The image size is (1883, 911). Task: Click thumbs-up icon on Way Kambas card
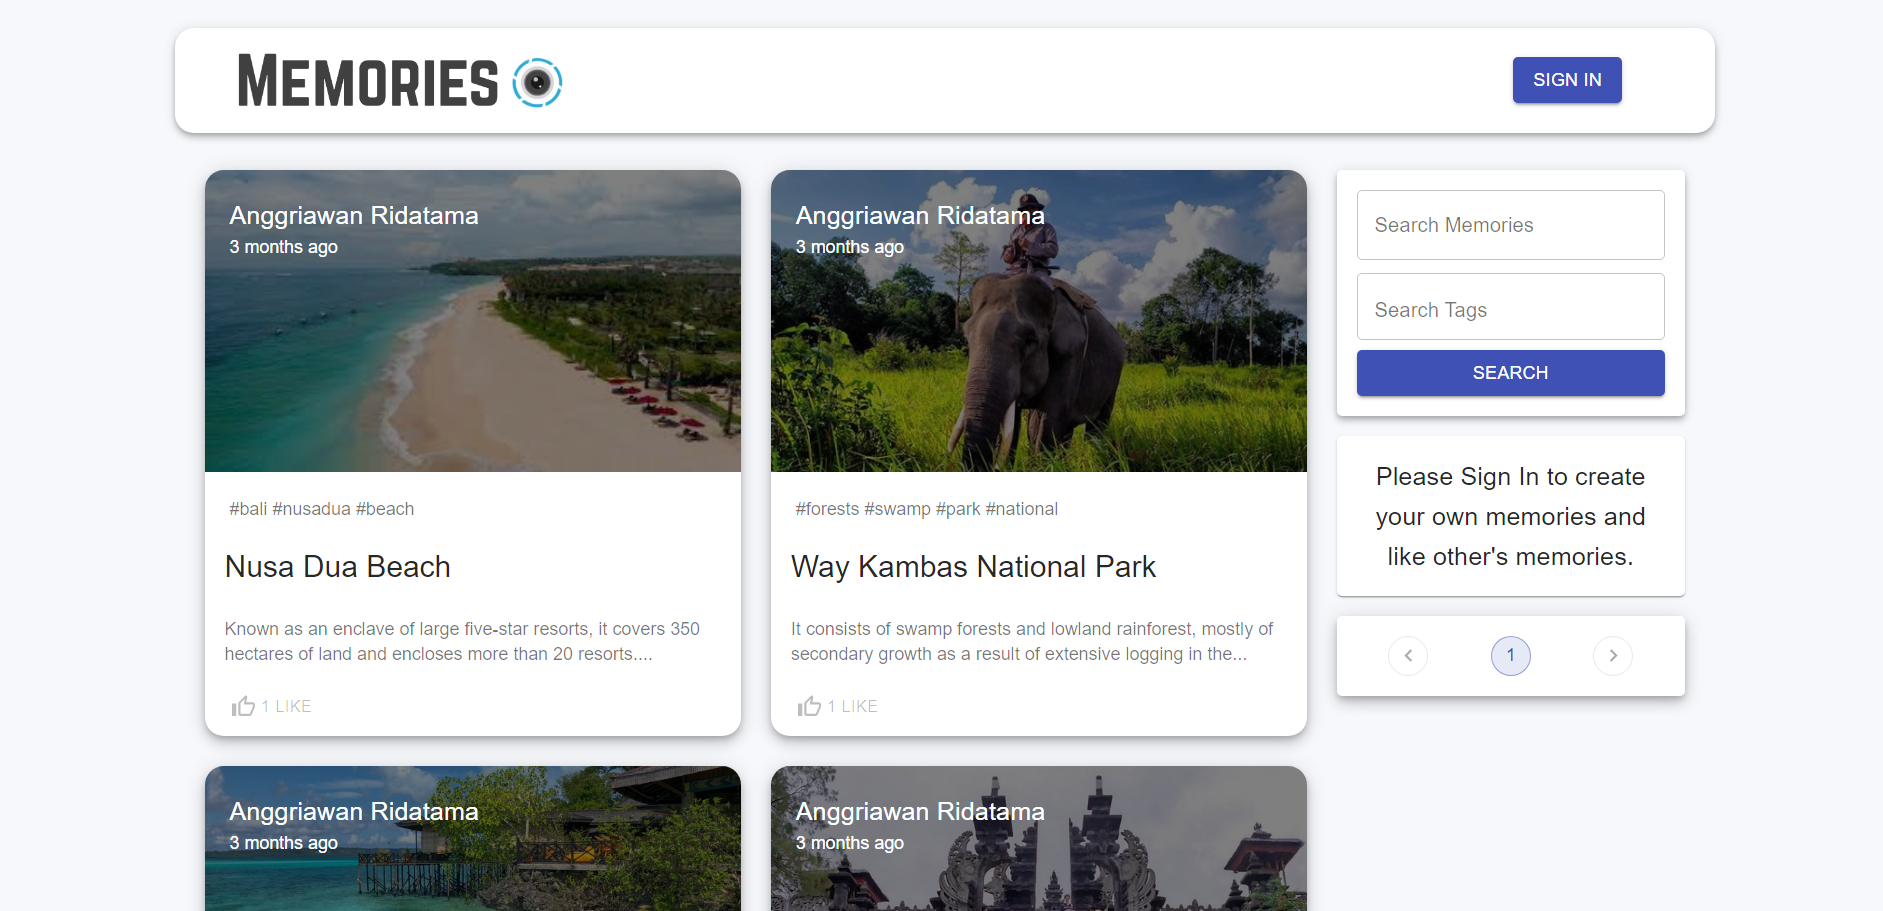click(x=809, y=706)
